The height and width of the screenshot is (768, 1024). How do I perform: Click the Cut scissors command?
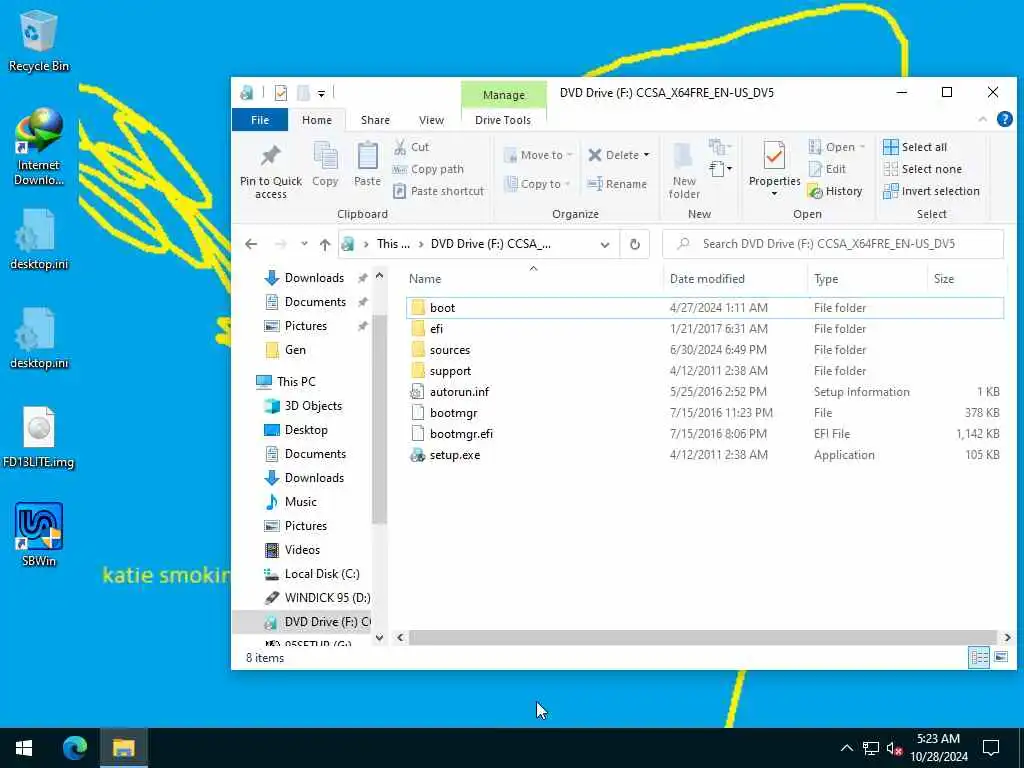coord(411,148)
